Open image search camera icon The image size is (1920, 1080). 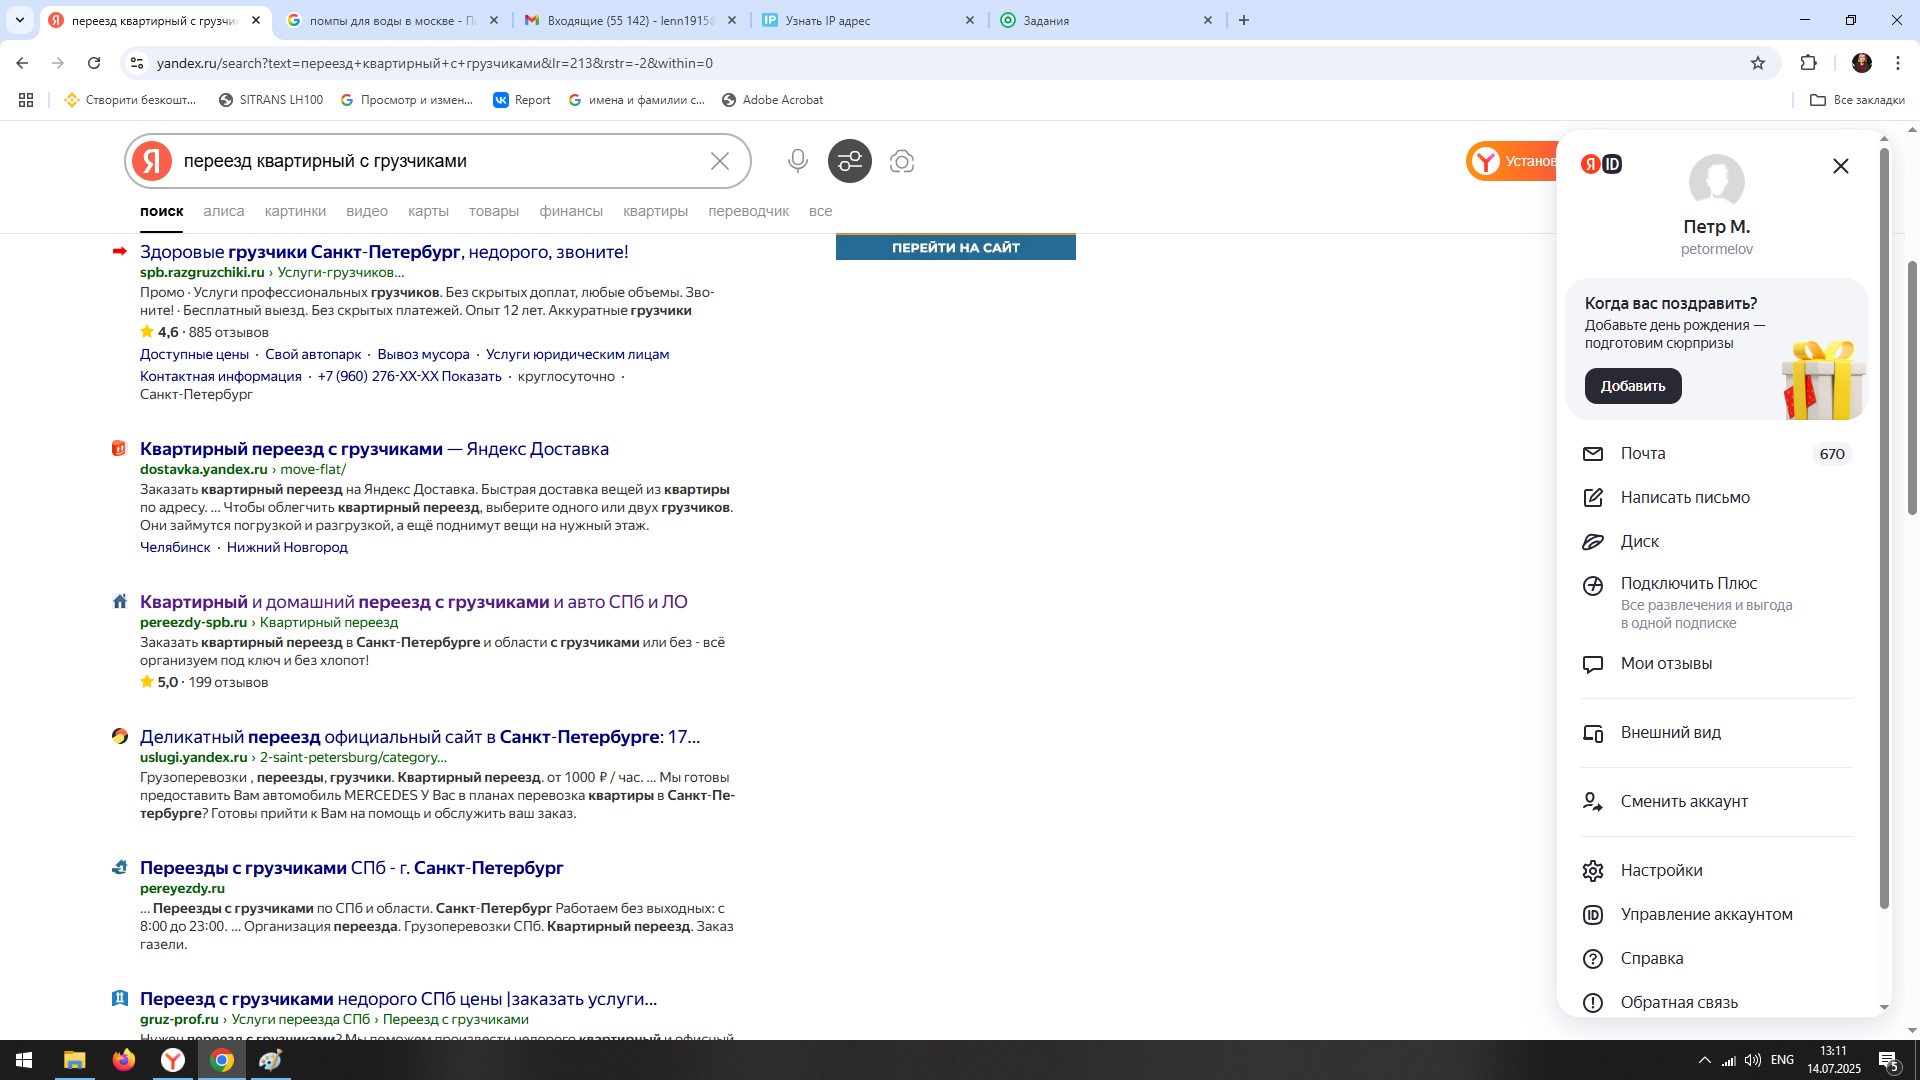point(902,161)
